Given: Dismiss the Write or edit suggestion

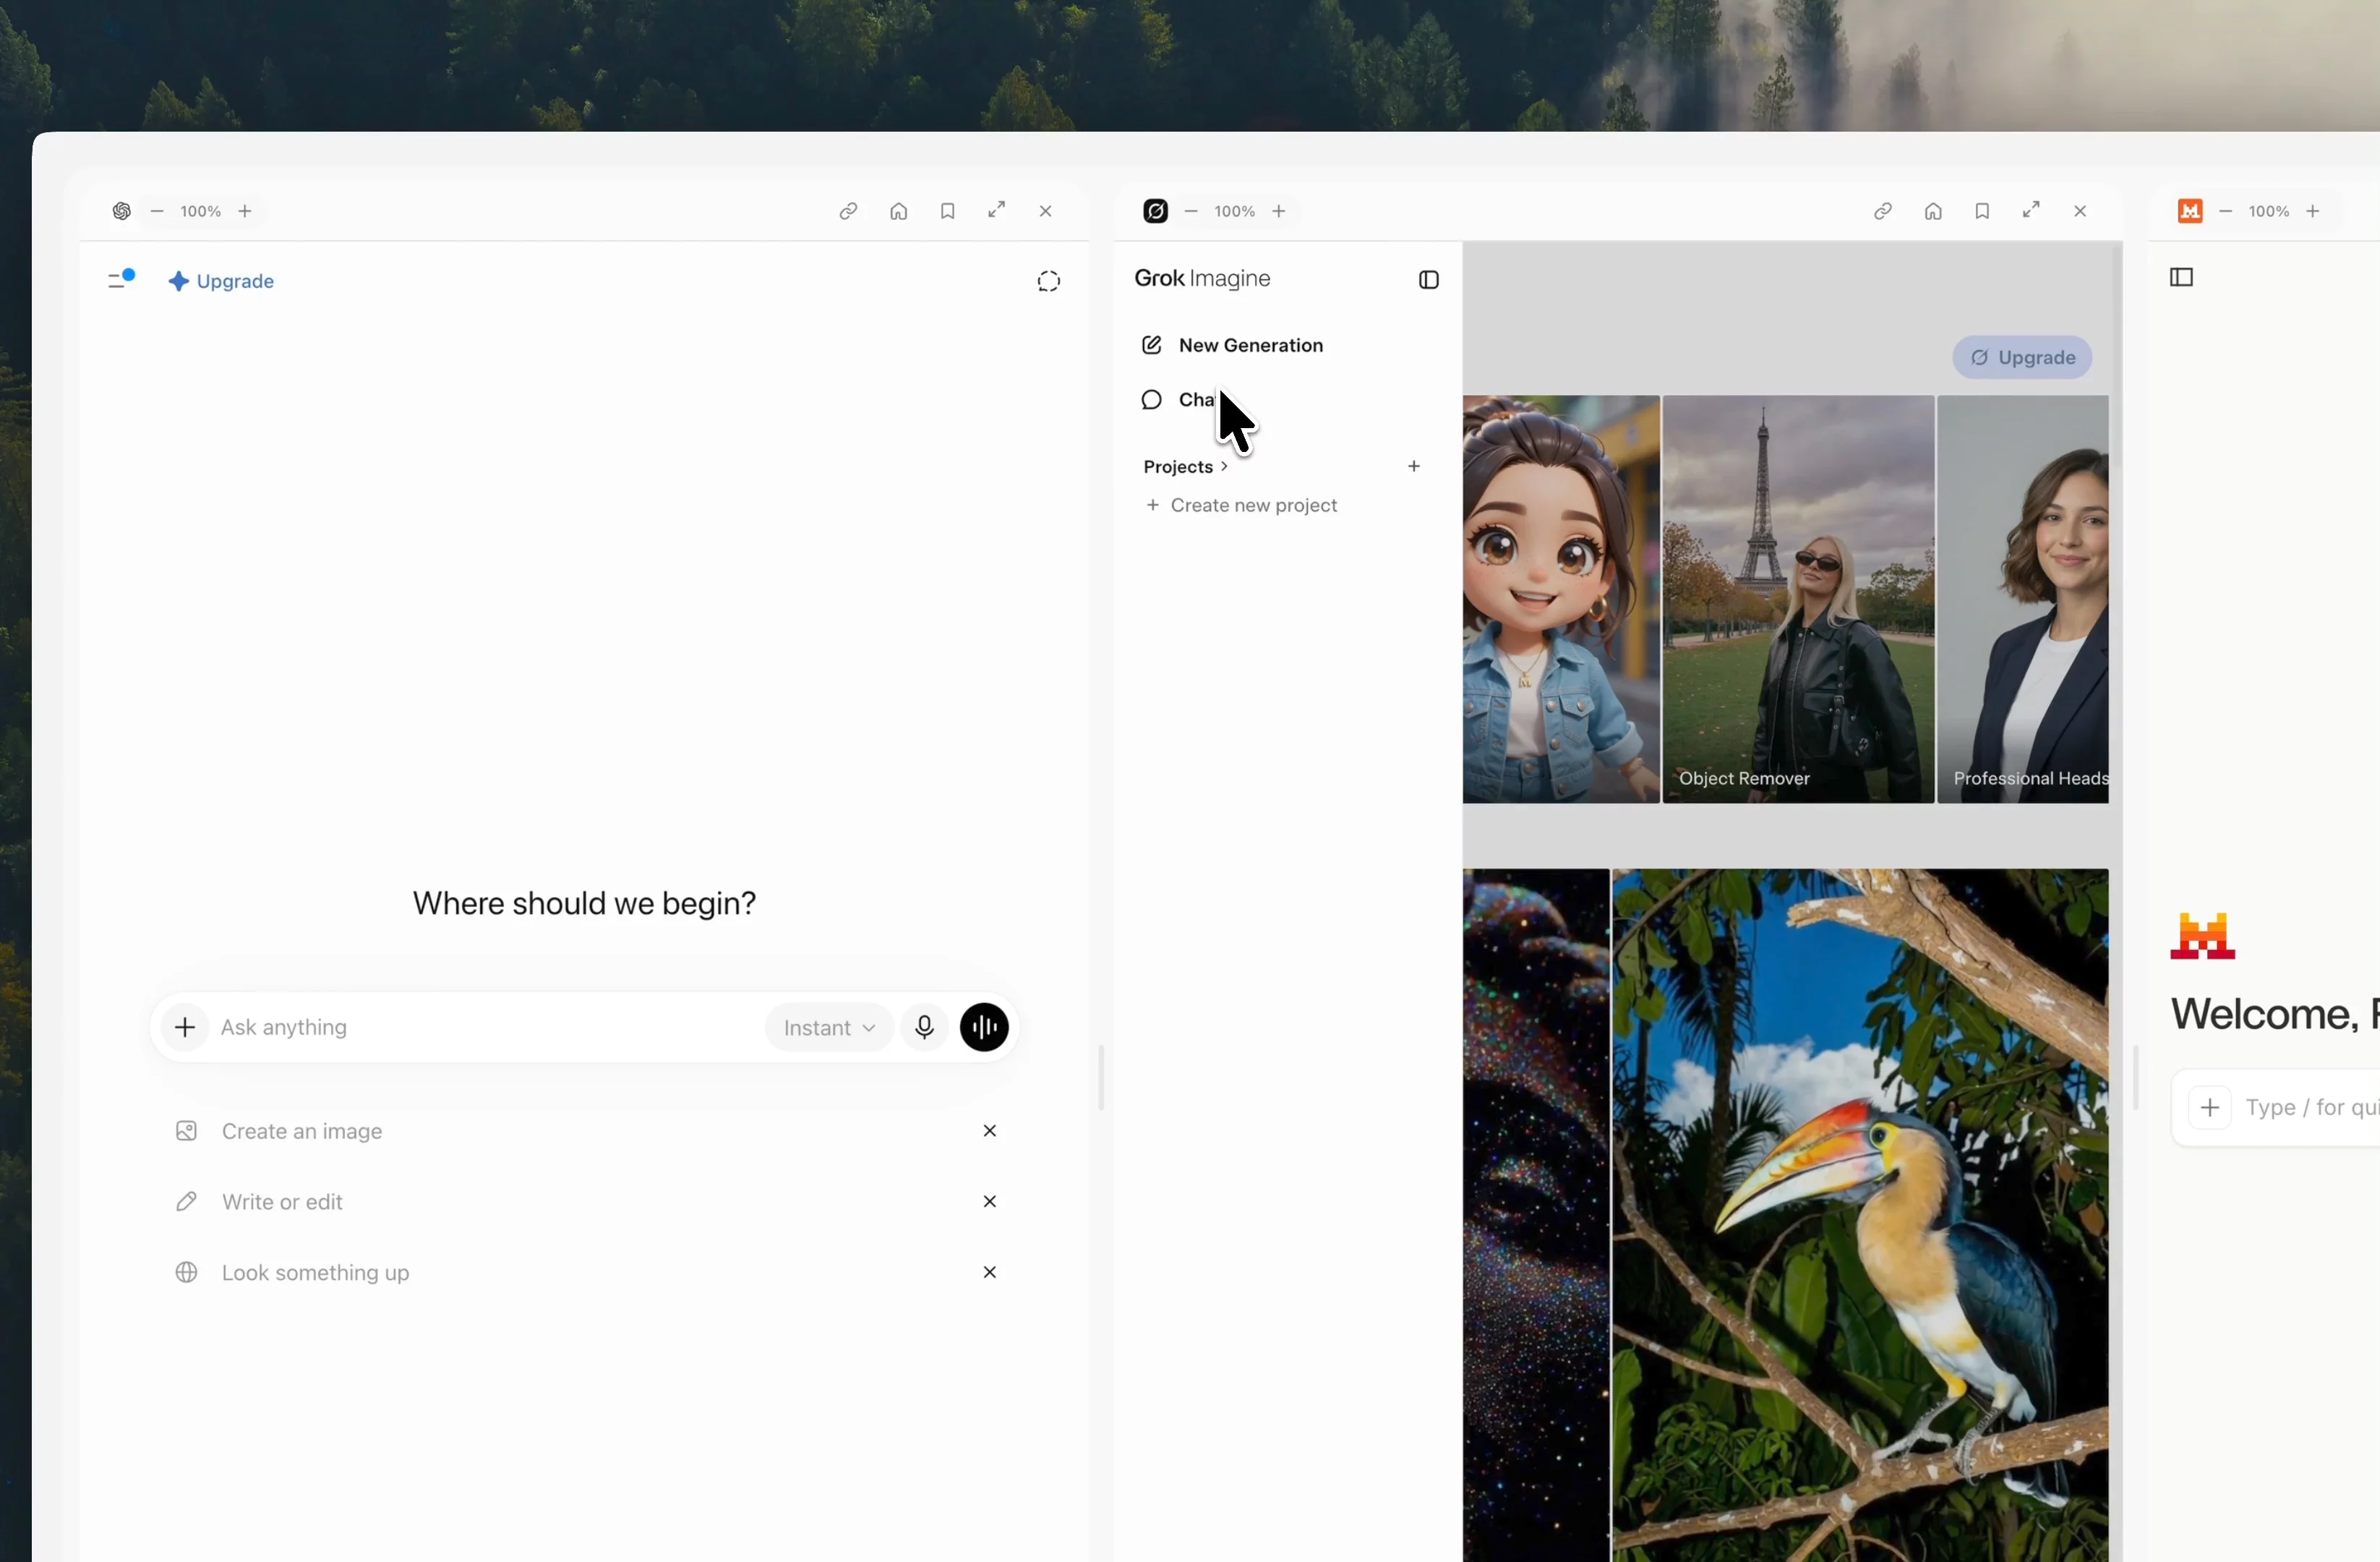Looking at the screenshot, I should [990, 1202].
